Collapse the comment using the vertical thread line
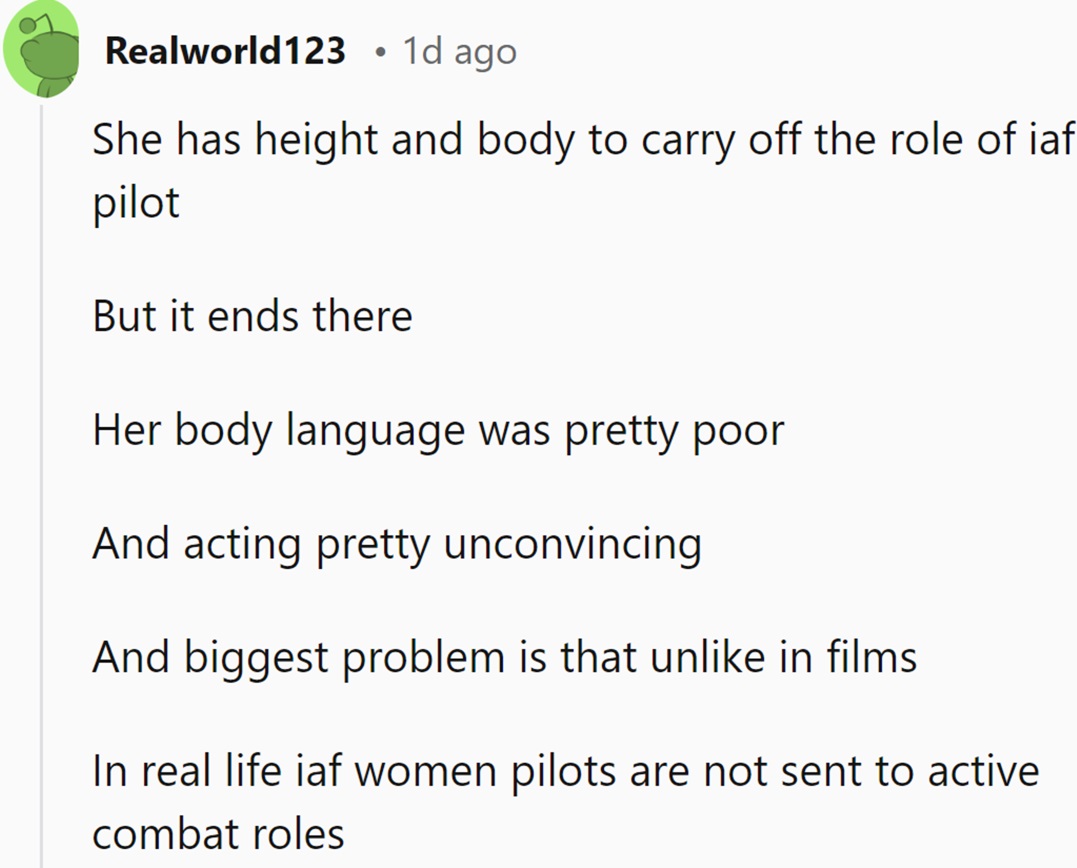The image size is (1077, 868). coord(42,480)
